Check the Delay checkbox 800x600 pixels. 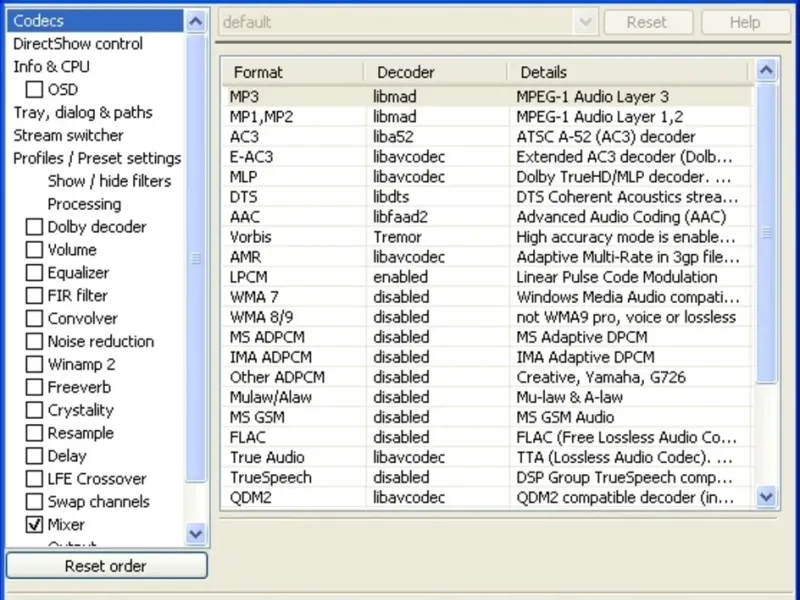coord(34,456)
